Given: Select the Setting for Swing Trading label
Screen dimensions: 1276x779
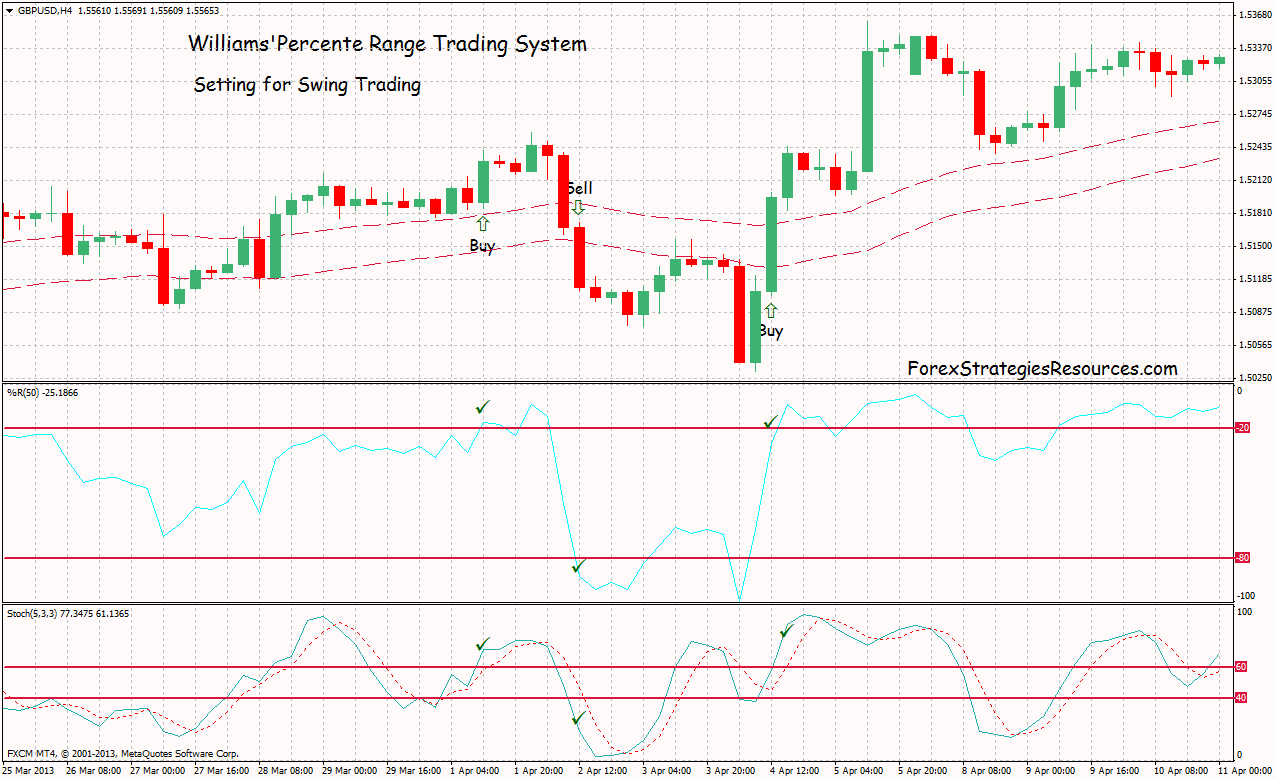Looking at the screenshot, I should click(307, 85).
